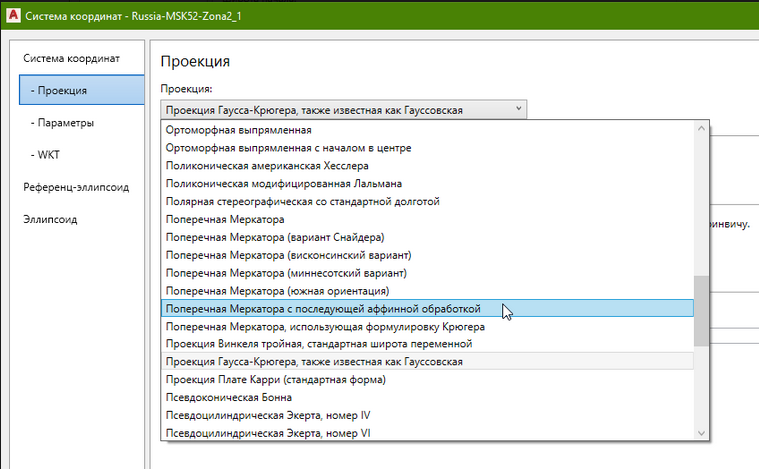Choose Поперечная Меркатора (вариант Снайдера)

pos(275,237)
